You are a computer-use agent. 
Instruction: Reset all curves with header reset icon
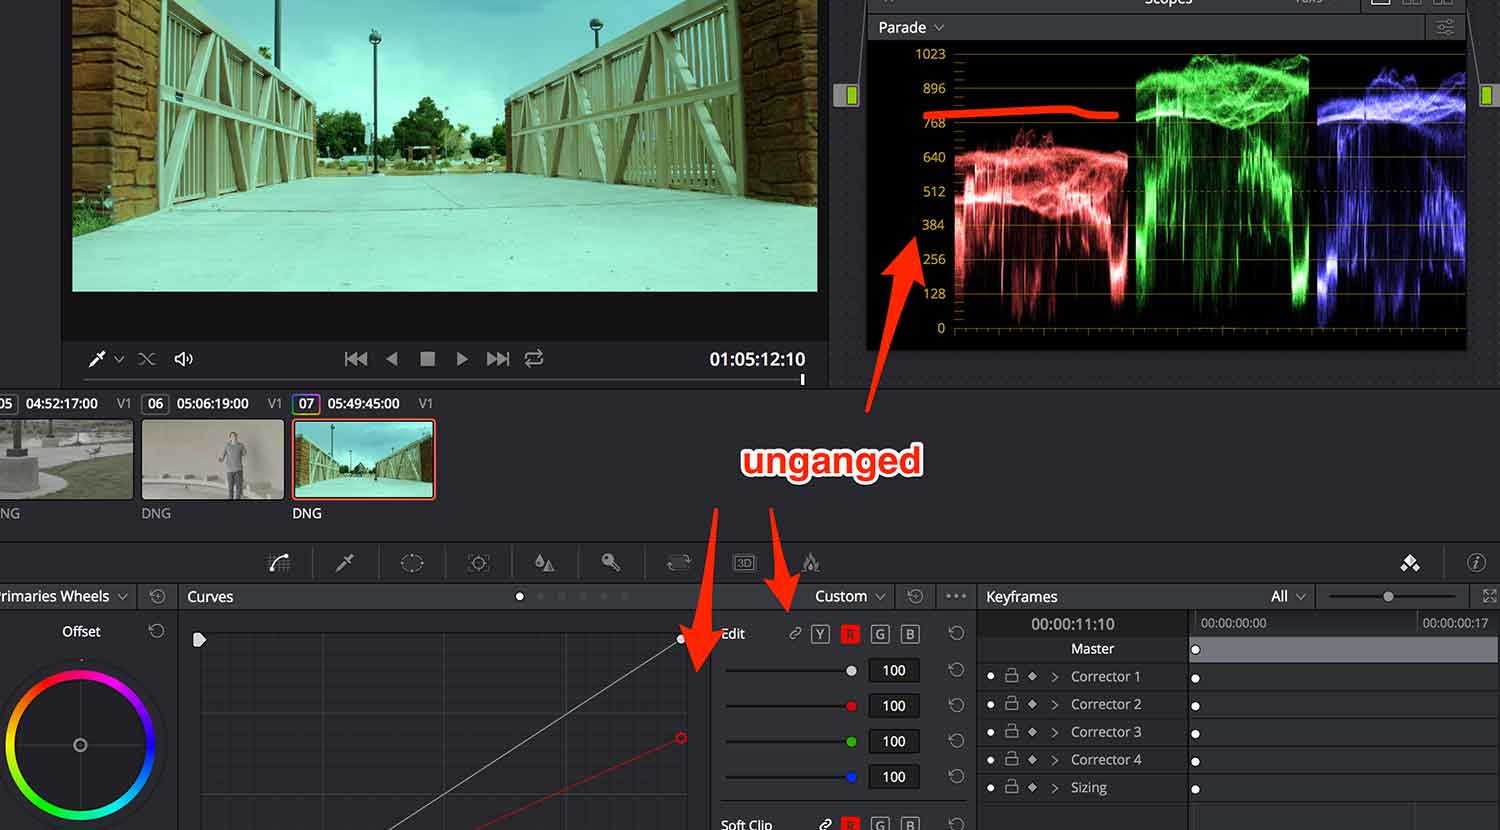pos(914,596)
